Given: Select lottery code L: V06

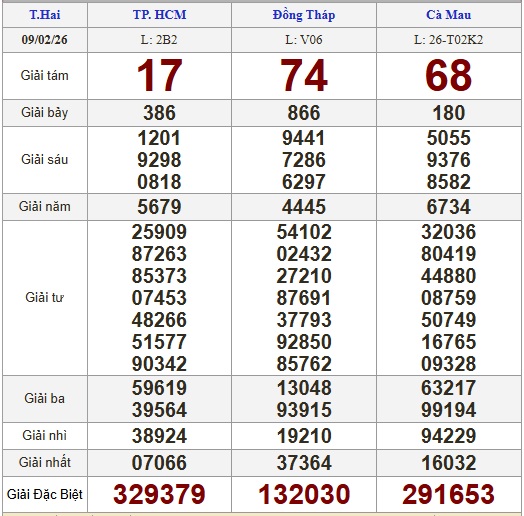Looking at the screenshot, I should (x=304, y=40).
